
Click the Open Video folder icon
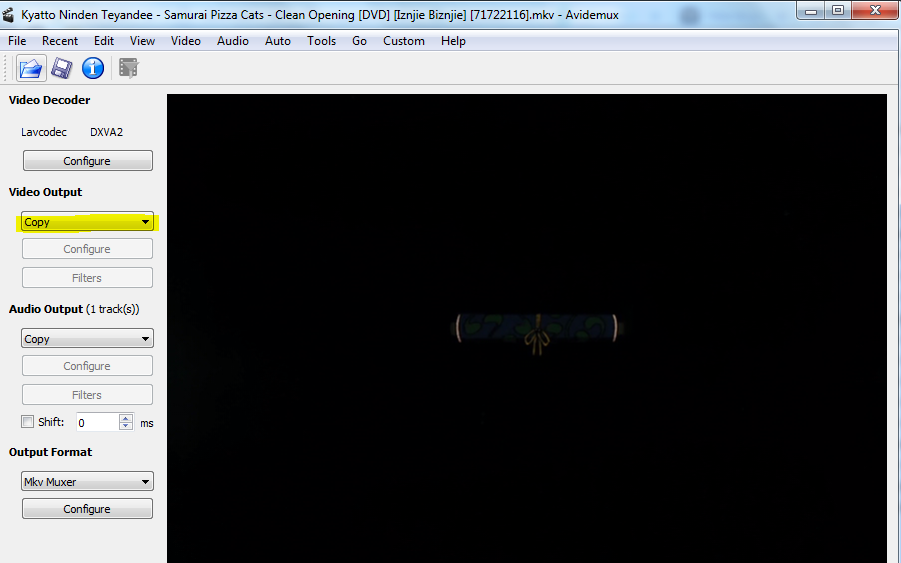click(x=31, y=68)
